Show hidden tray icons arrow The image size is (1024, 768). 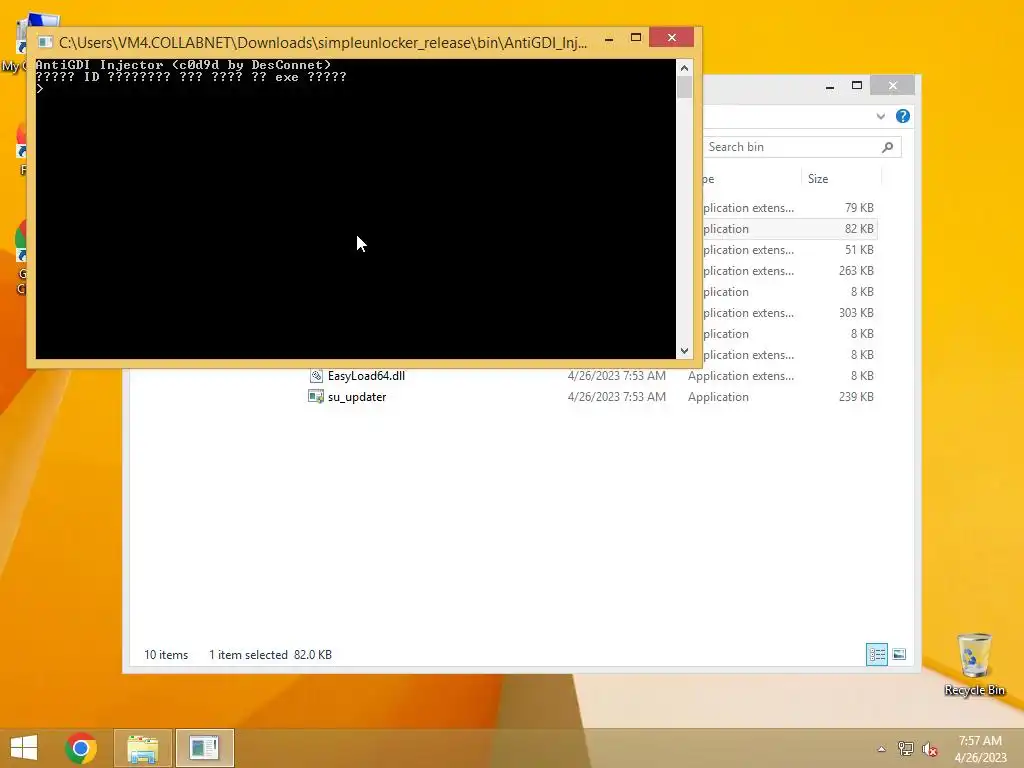tap(882, 749)
